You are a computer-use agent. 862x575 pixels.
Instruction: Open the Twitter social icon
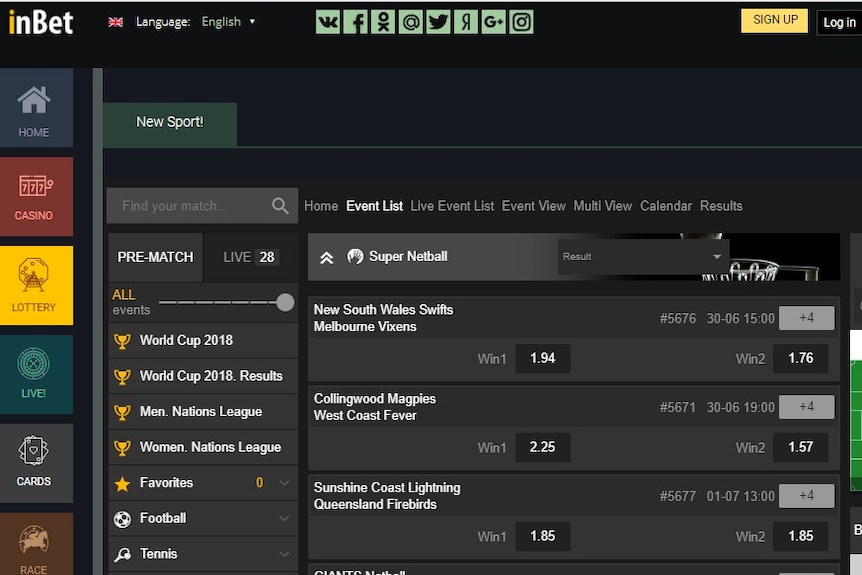pyautogui.click(x=438, y=22)
